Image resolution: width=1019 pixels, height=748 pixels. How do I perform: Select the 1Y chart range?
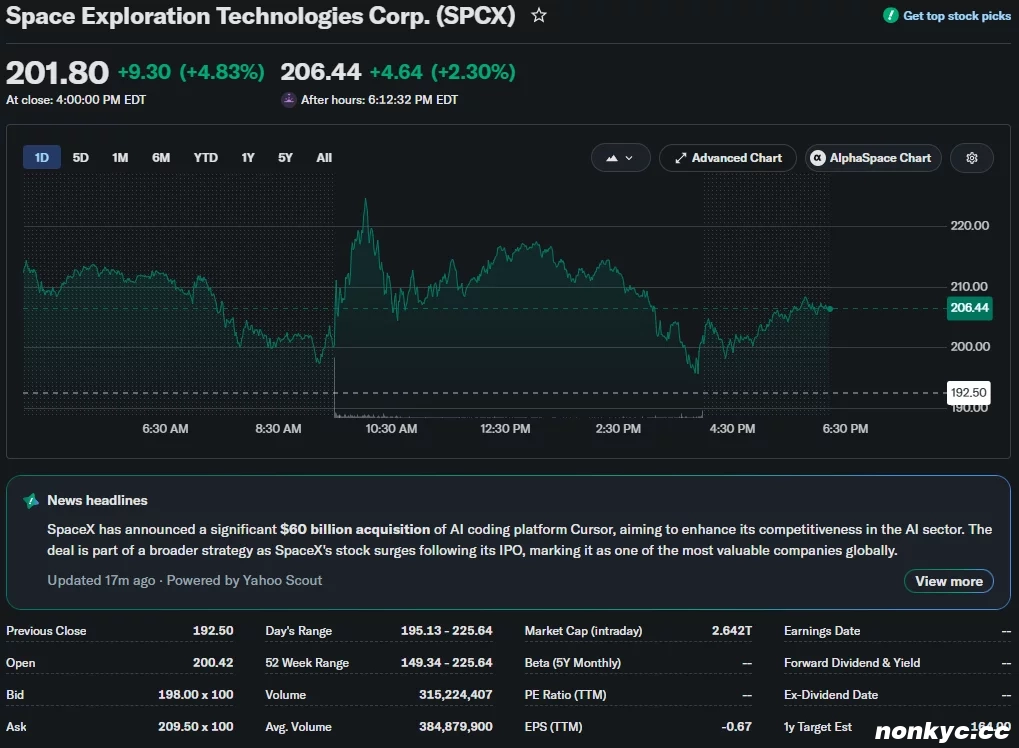(248, 158)
